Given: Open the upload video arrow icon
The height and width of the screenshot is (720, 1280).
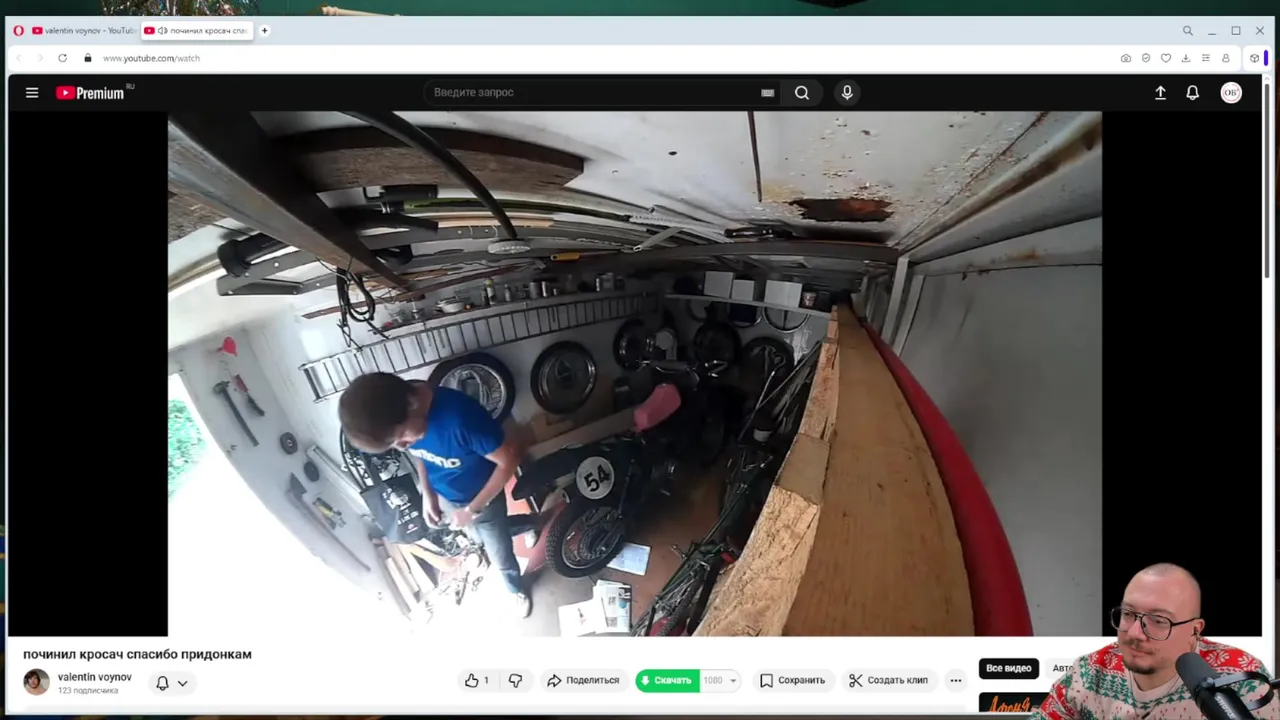Looking at the screenshot, I should (1160, 92).
